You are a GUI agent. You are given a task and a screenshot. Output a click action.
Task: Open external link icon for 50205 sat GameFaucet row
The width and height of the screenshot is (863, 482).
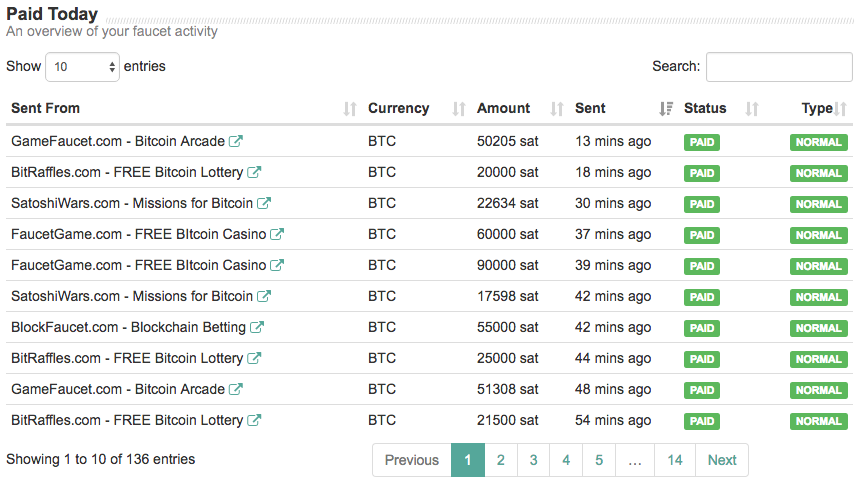coord(236,141)
